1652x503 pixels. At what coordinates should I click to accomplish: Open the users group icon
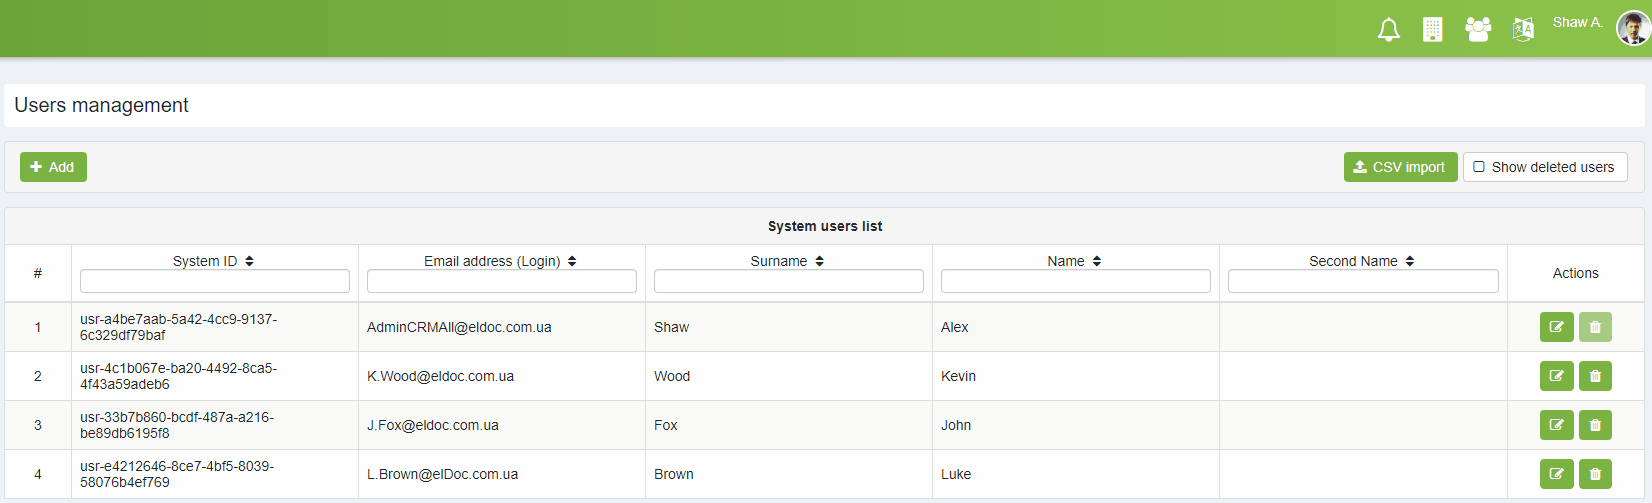pos(1477,30)
